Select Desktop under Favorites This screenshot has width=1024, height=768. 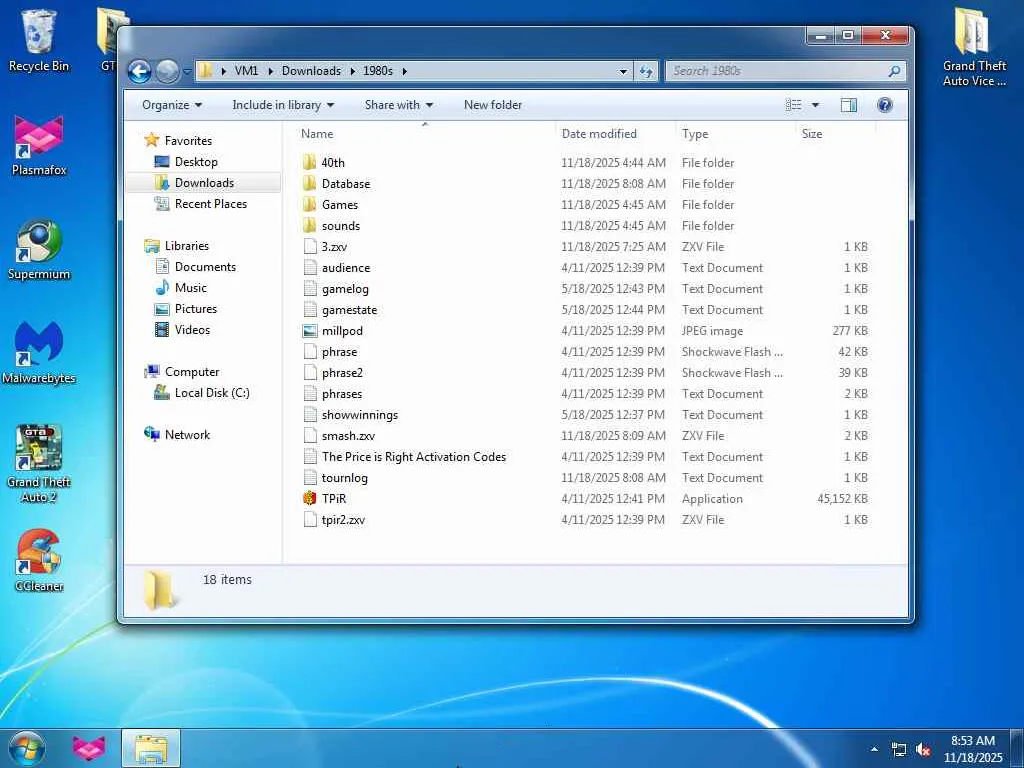point(196,162)
